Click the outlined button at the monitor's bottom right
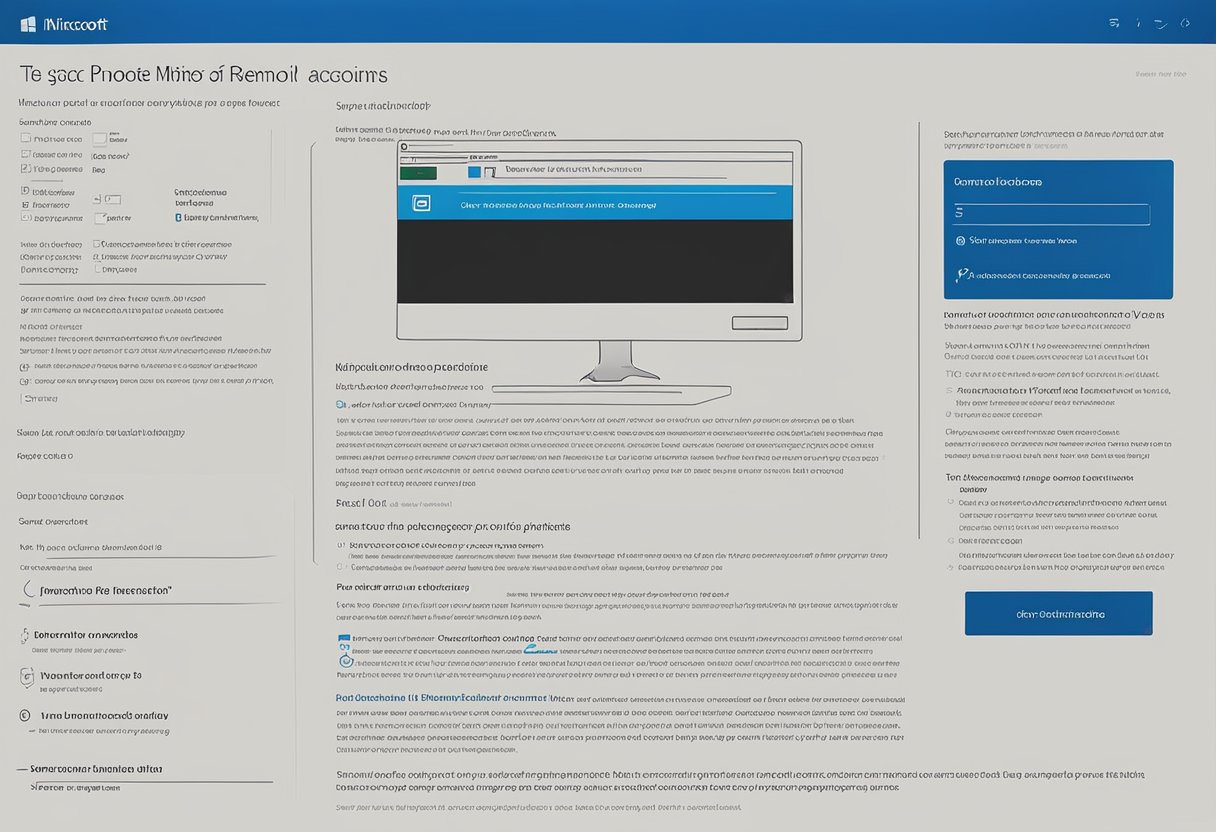The image size is (1216, 832). coord(759,323)
